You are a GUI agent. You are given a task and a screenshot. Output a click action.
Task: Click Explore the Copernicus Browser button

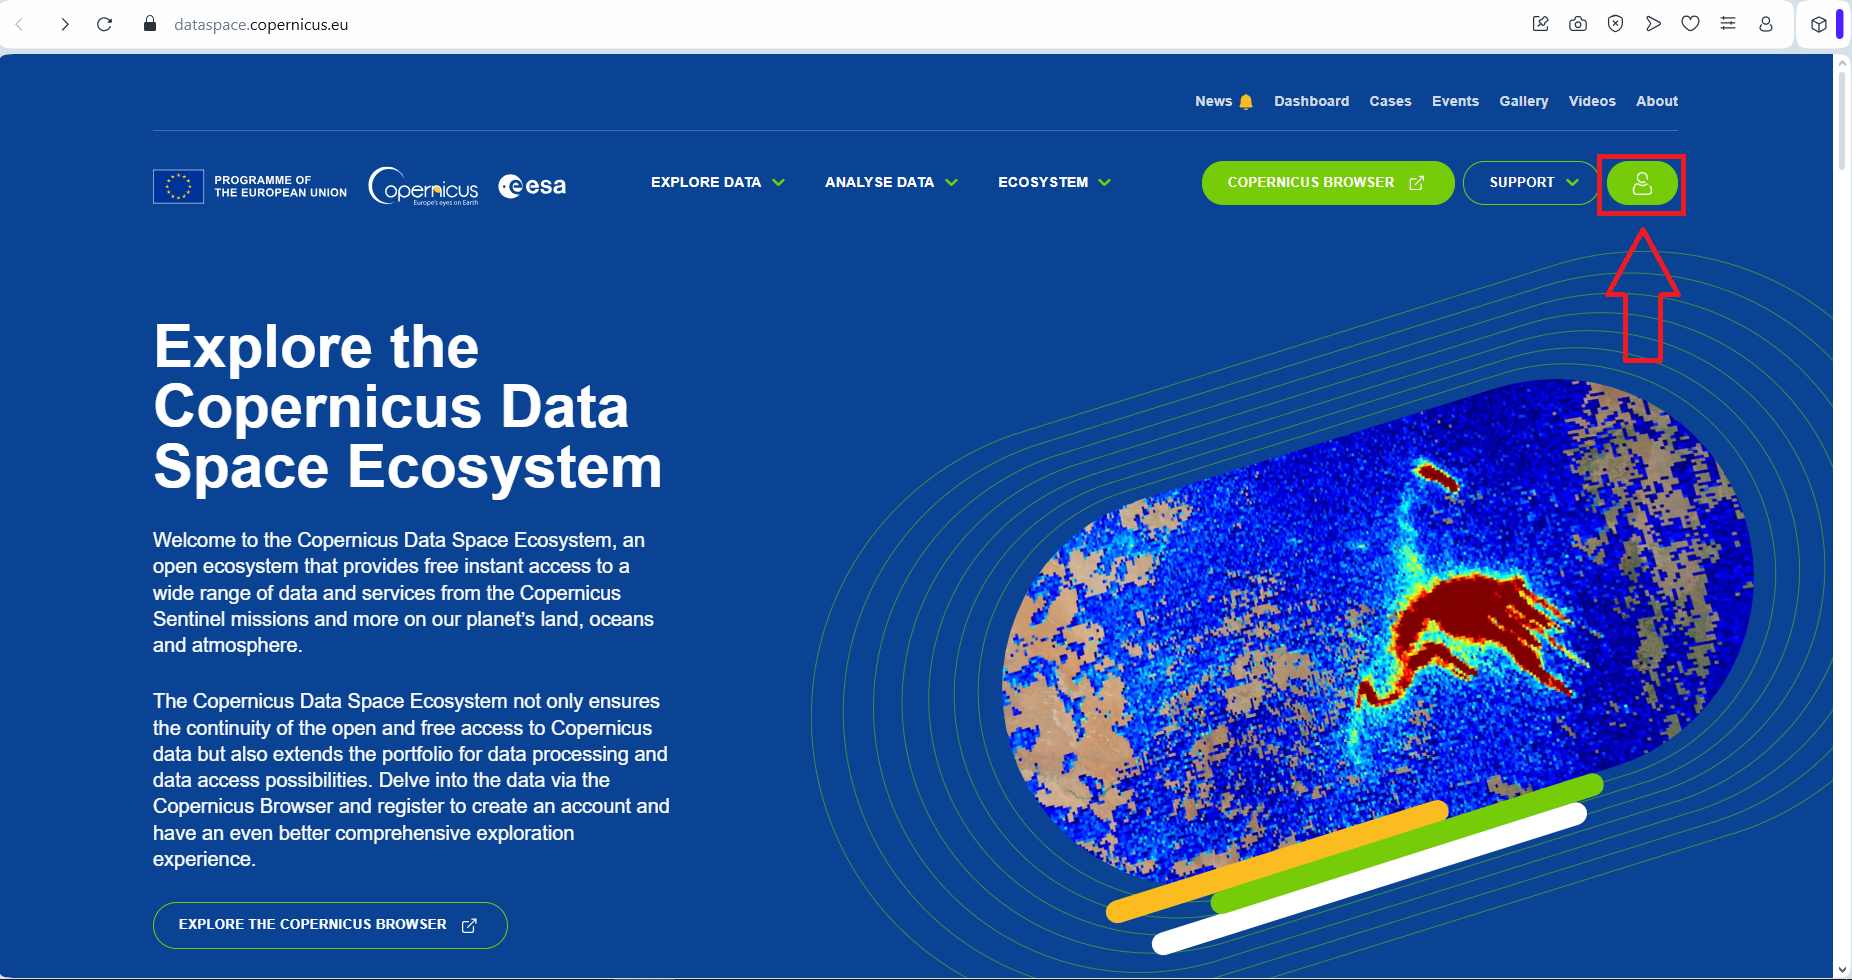click(329, 925)
